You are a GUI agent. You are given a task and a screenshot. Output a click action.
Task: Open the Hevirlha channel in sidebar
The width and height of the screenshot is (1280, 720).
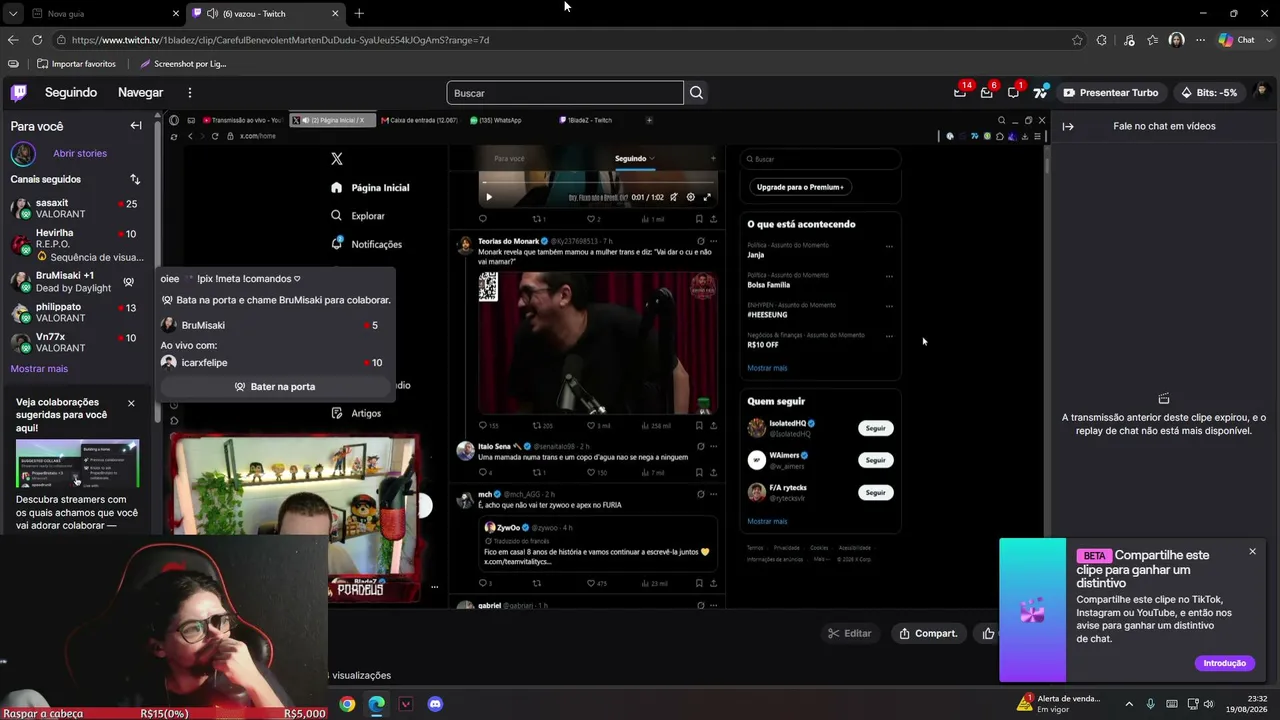coord(75,244)
